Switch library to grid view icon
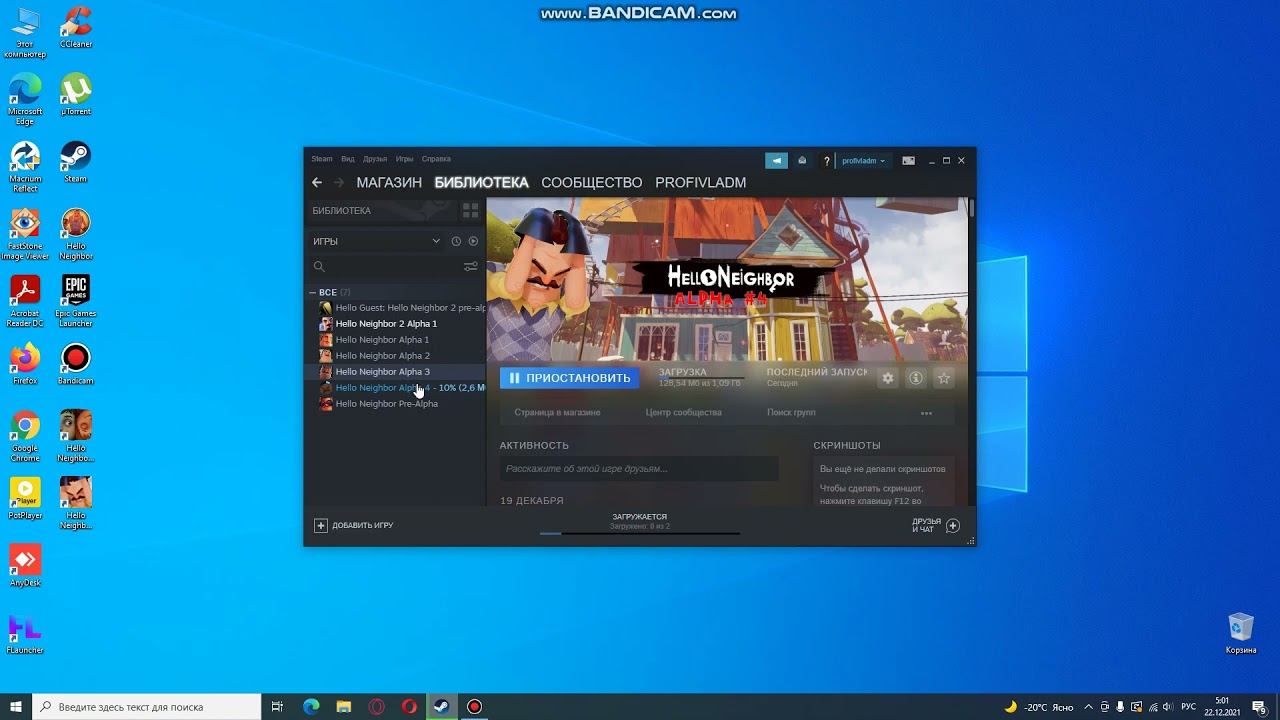The height and width of the screenshot is (720, 1280). click(470, 211)
